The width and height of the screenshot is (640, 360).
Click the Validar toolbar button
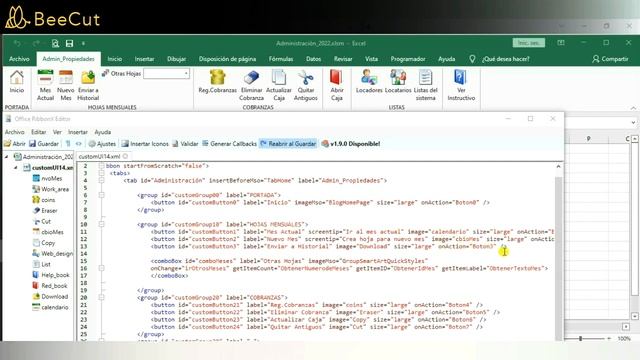tap(185, 144)
